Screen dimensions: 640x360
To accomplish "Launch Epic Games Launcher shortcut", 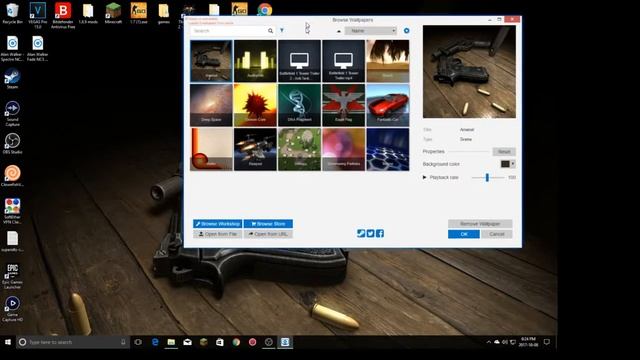I will point(12,276).
